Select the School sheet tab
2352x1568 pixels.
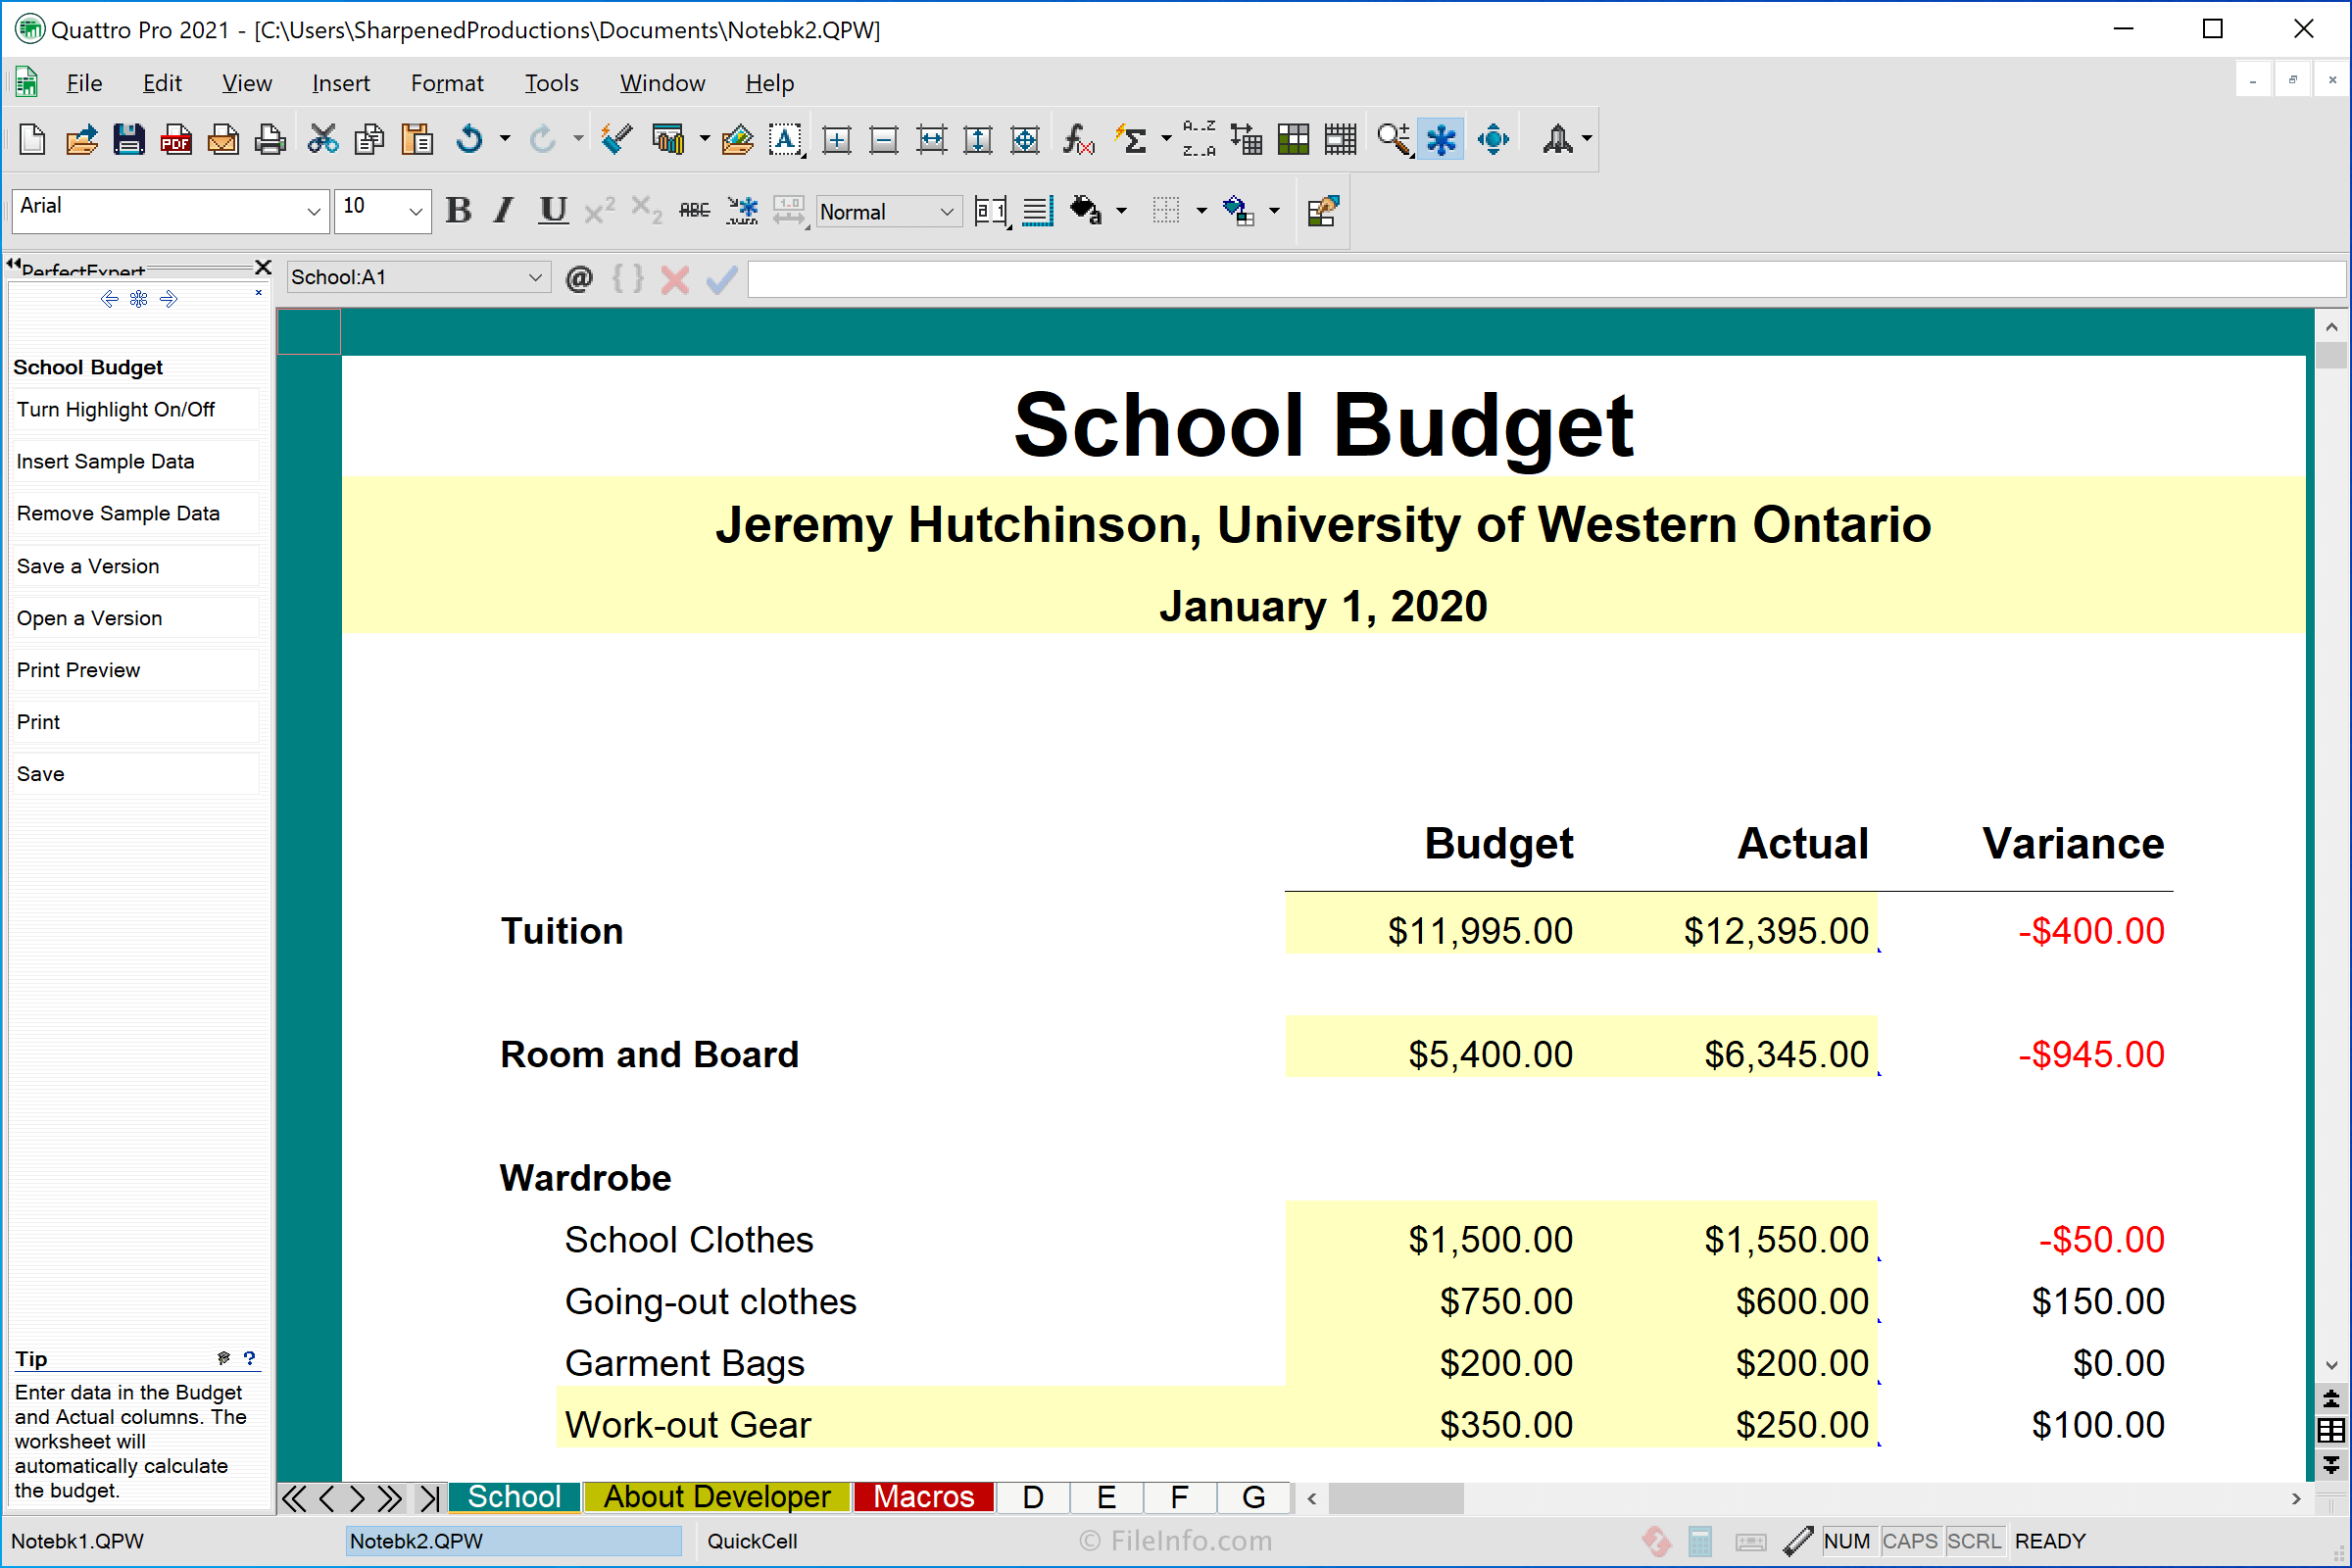click(514, 1497)
